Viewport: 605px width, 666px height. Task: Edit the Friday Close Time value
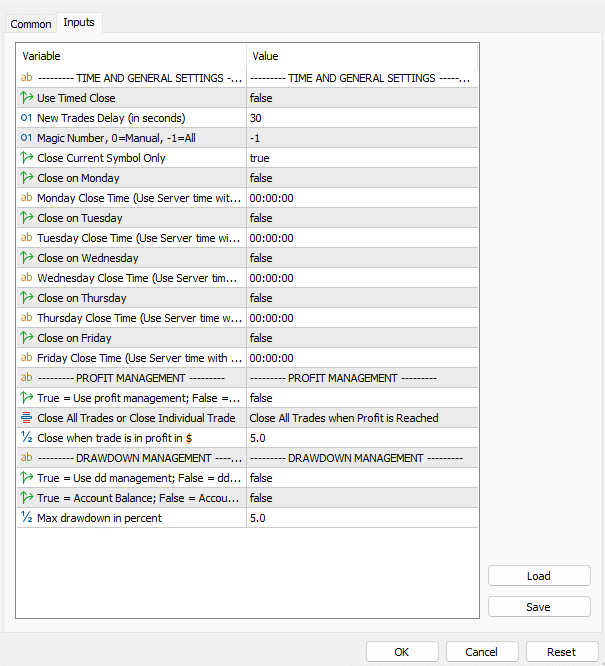click(362, 358)
